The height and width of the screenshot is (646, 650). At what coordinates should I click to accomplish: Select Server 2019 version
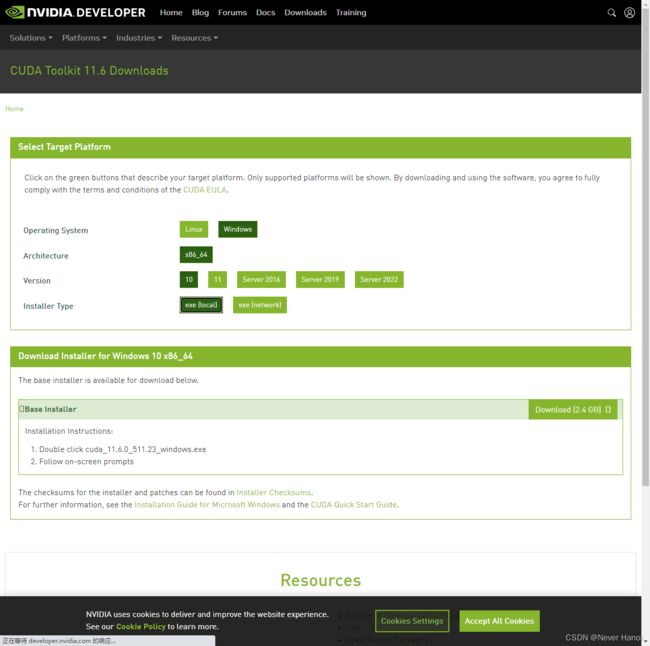pyautogui.click(x=320, y=279)
